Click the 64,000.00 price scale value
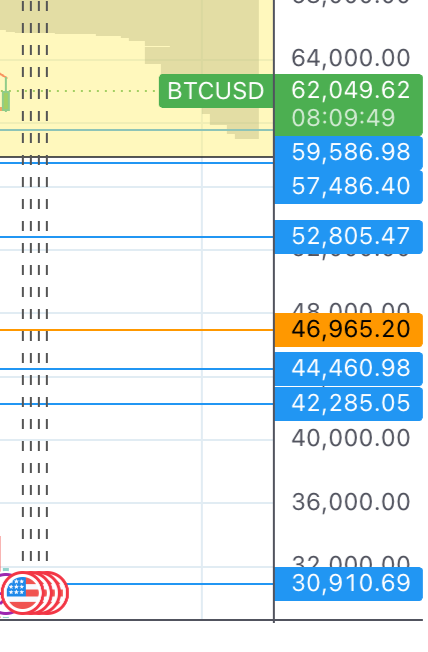Screen dimensions: 428x652 pos(351,58)
